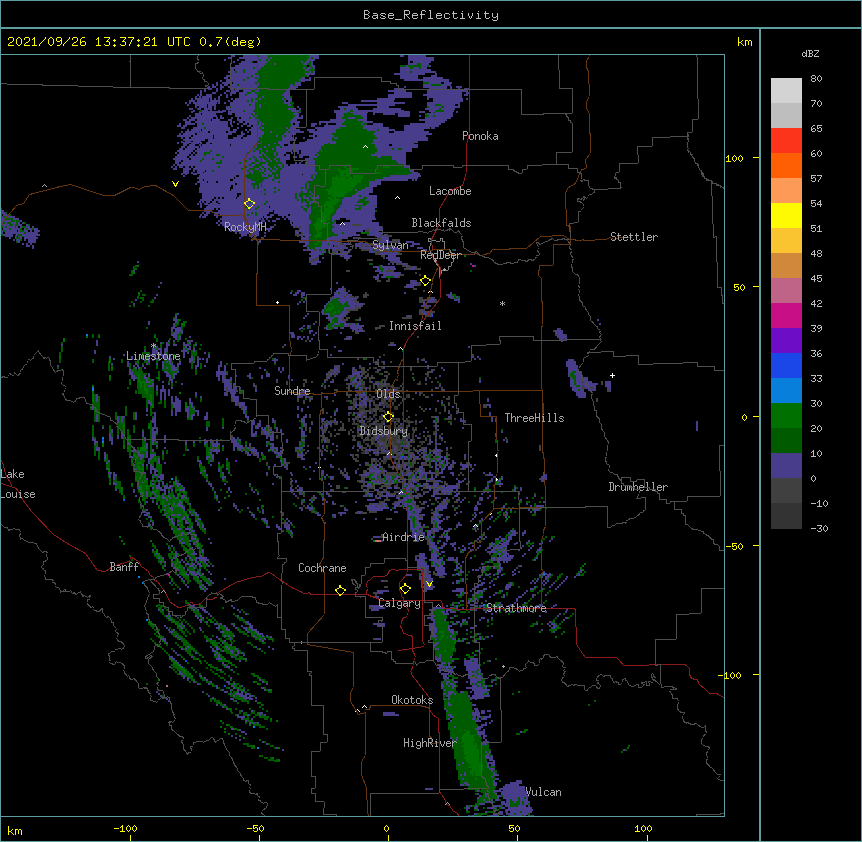
Task: Select the yellow diamond marker above Calgary label
Action: 405,589
